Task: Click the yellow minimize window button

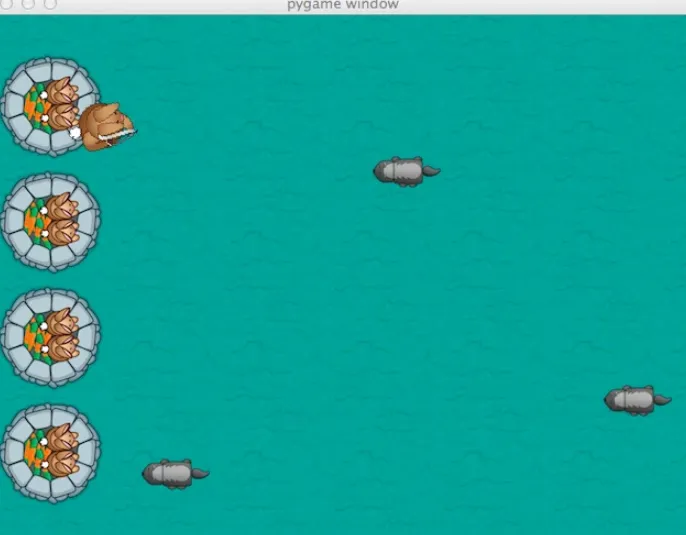Action: click(28, 3)
